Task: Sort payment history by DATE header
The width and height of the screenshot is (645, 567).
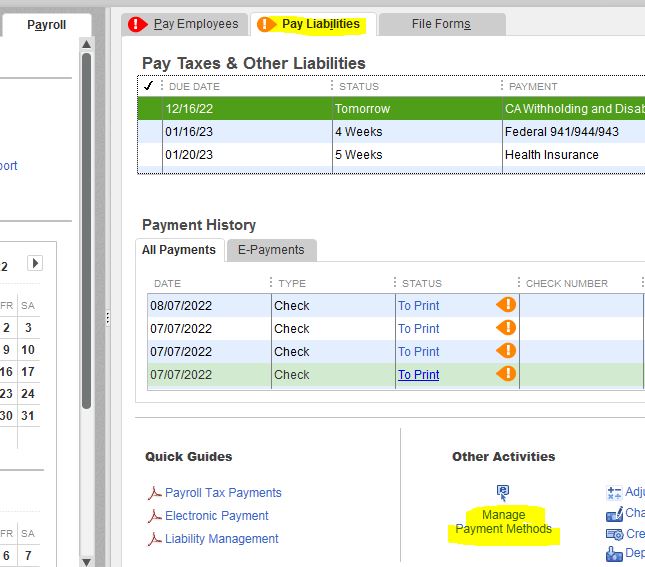Action: [167, 284]
